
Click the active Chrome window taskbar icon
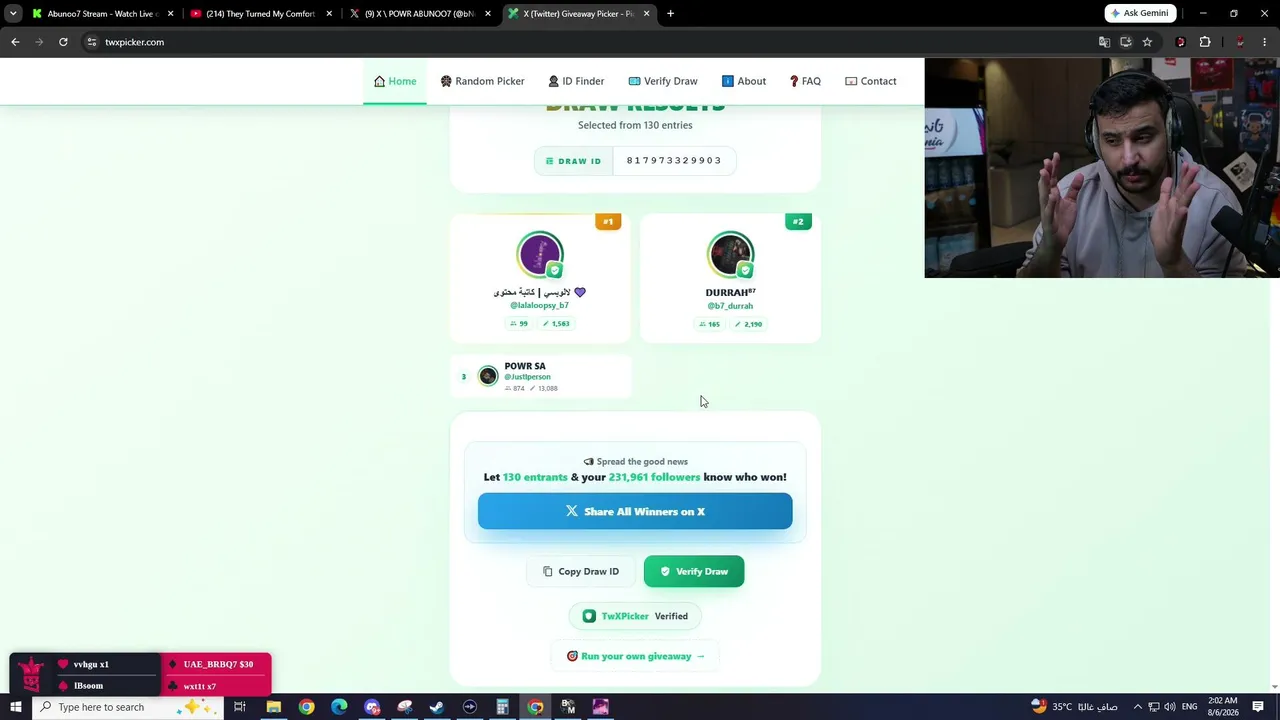coord(535,707)
